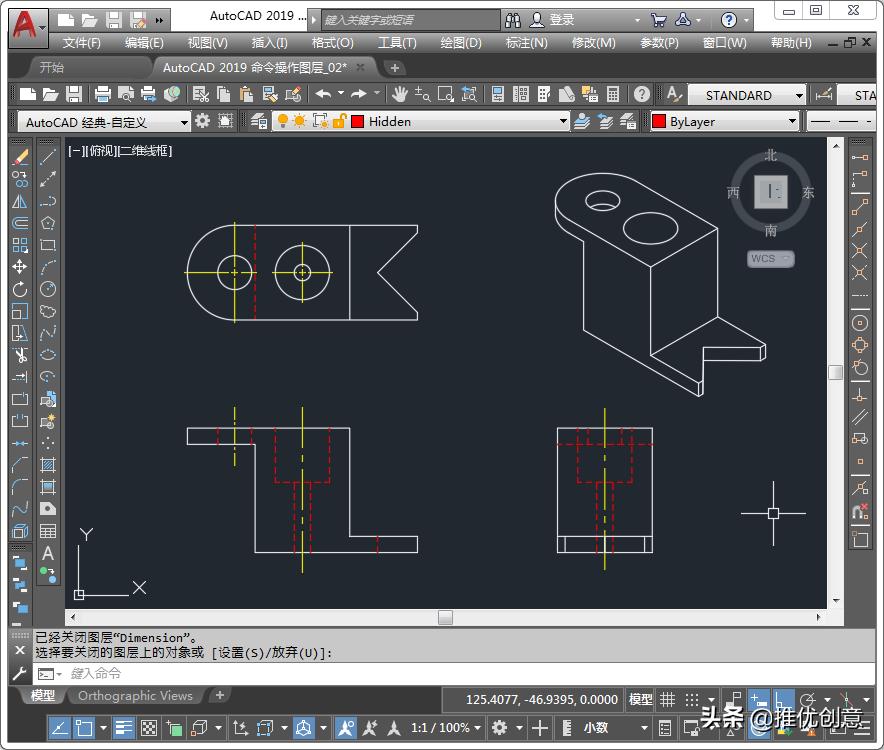This screenshot has width=884, height=750.
Task: Open the Hidden layer dropdown
Action: pyautogui.click(x=565, y=121)
